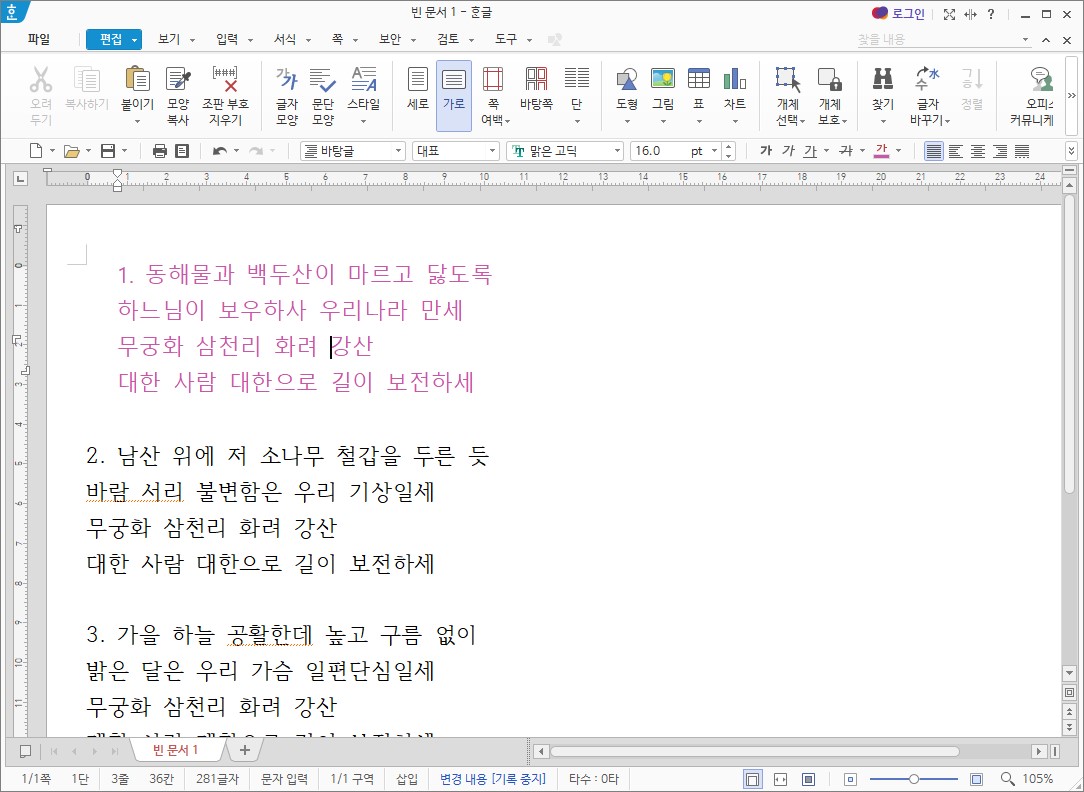Expand the 찾기 dropdown arrow
This screenshot has height=792, width=1084.
(x=883, y=122)
